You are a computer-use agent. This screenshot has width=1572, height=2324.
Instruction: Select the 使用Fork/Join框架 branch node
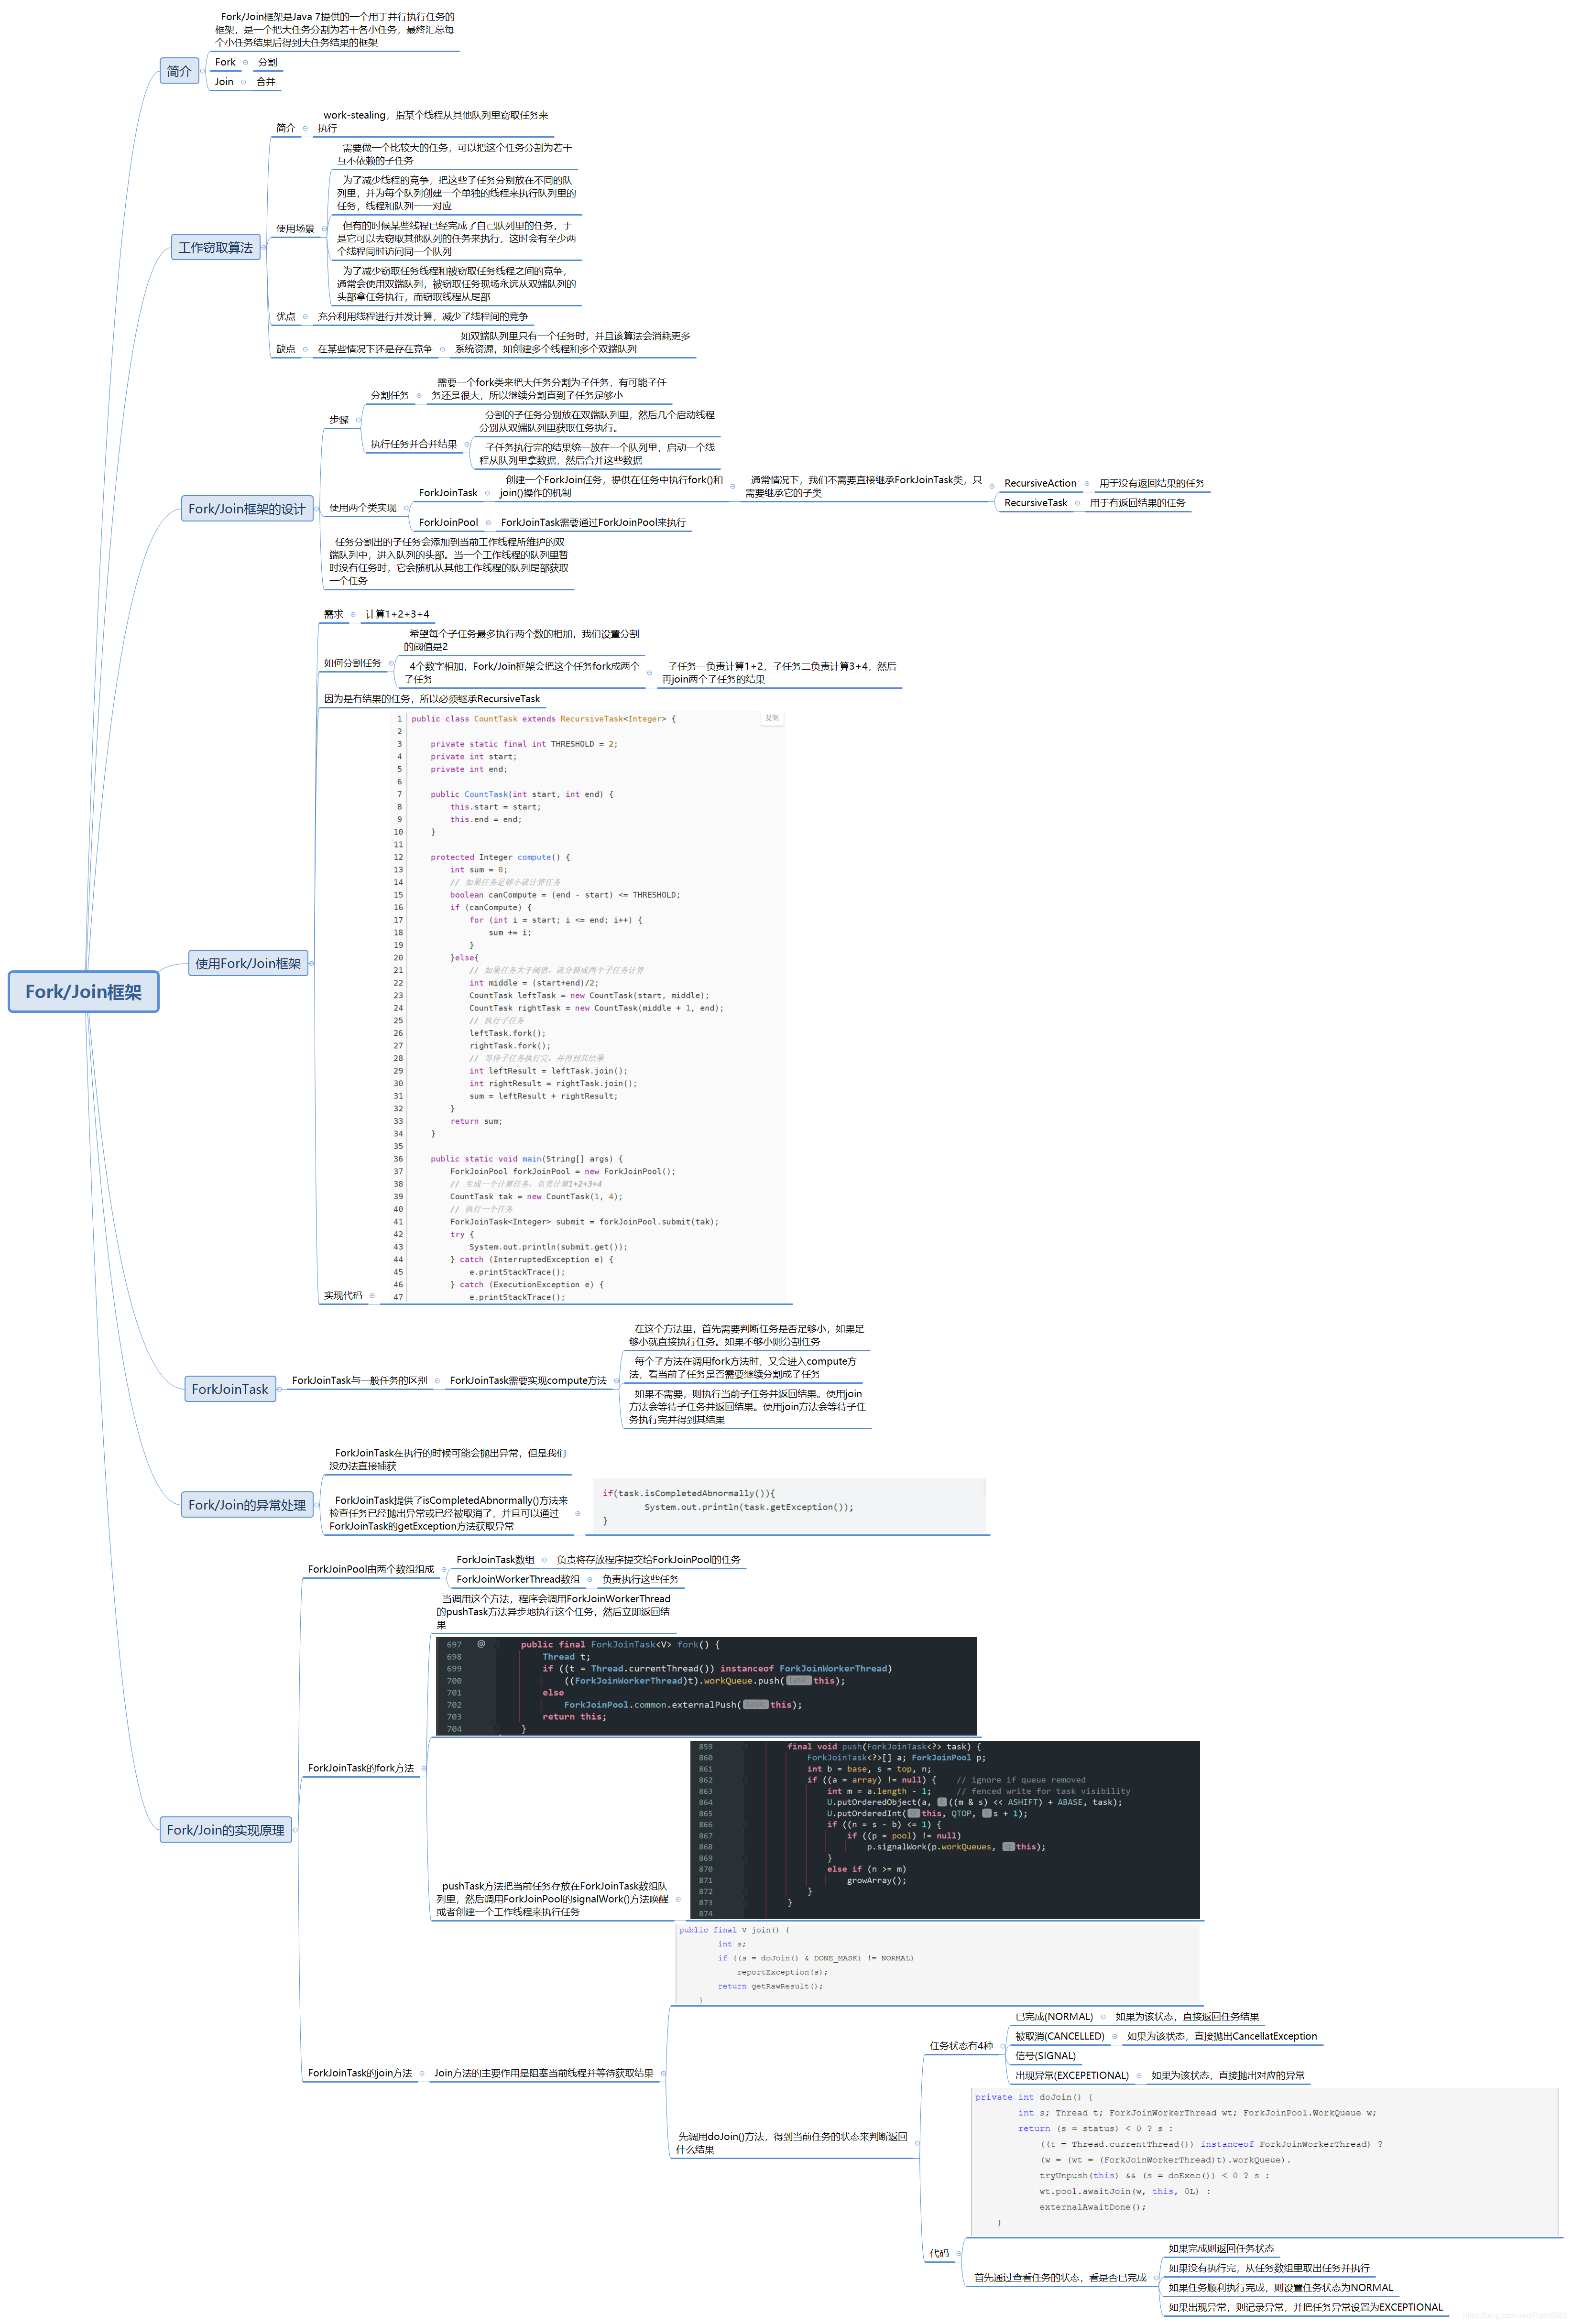[248, 963]
